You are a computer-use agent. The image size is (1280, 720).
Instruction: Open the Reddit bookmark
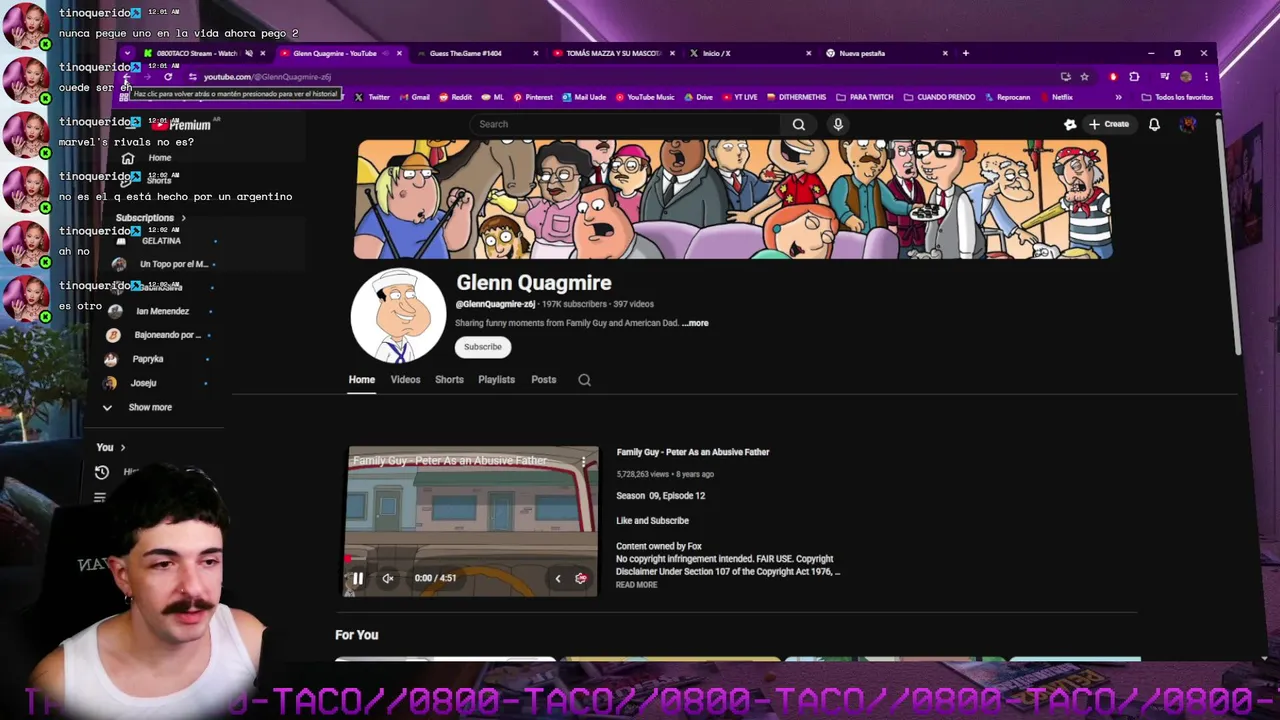click(x=455, y=97)
